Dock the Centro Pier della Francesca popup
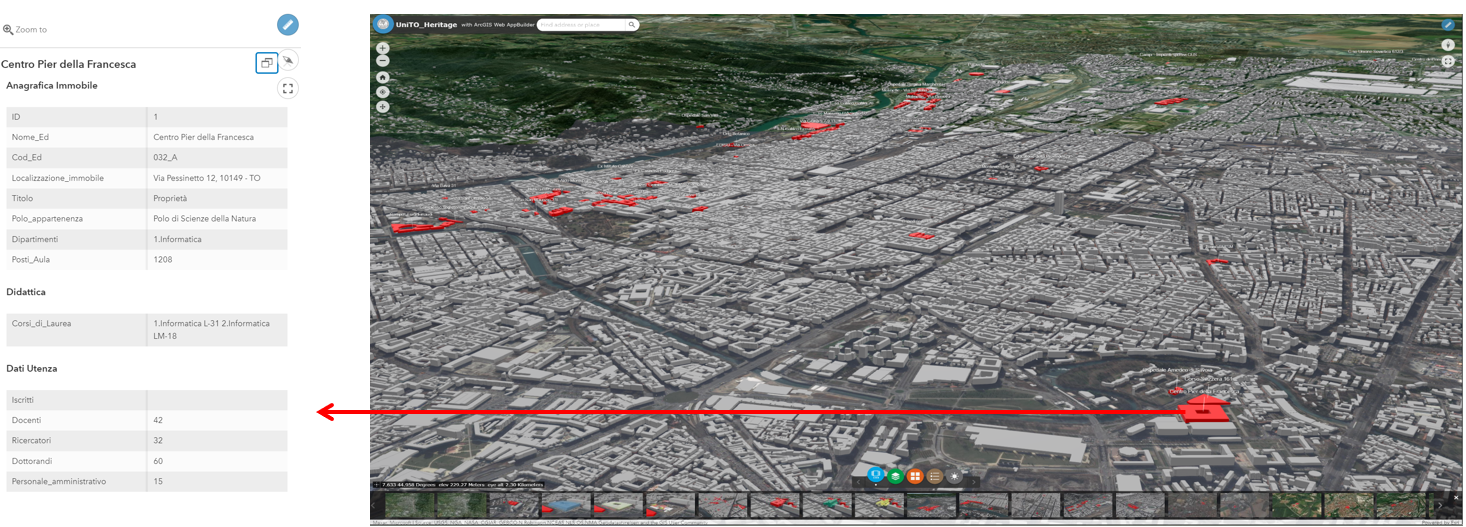 pos(267,63)
